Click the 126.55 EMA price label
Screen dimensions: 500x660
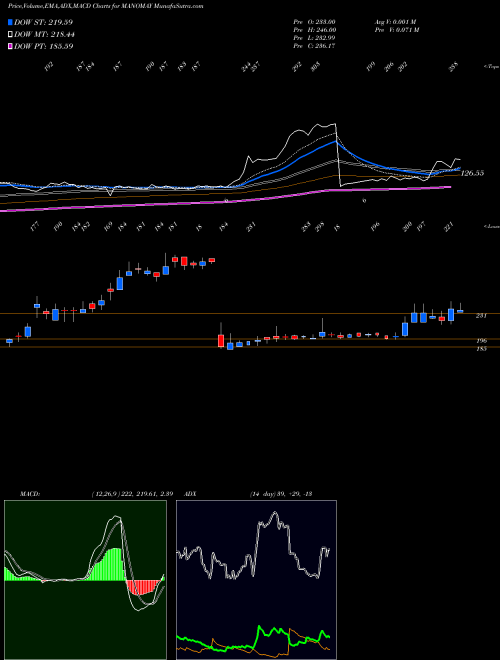(x=473, y=173)
